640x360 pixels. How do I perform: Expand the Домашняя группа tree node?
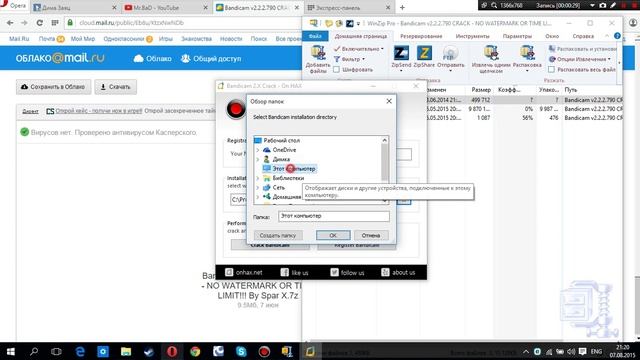coord(258,197)
